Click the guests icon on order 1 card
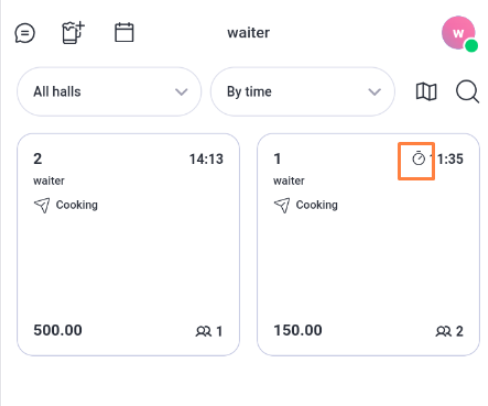The height and width of the screenshot is (406, 488). coord(443,331)
